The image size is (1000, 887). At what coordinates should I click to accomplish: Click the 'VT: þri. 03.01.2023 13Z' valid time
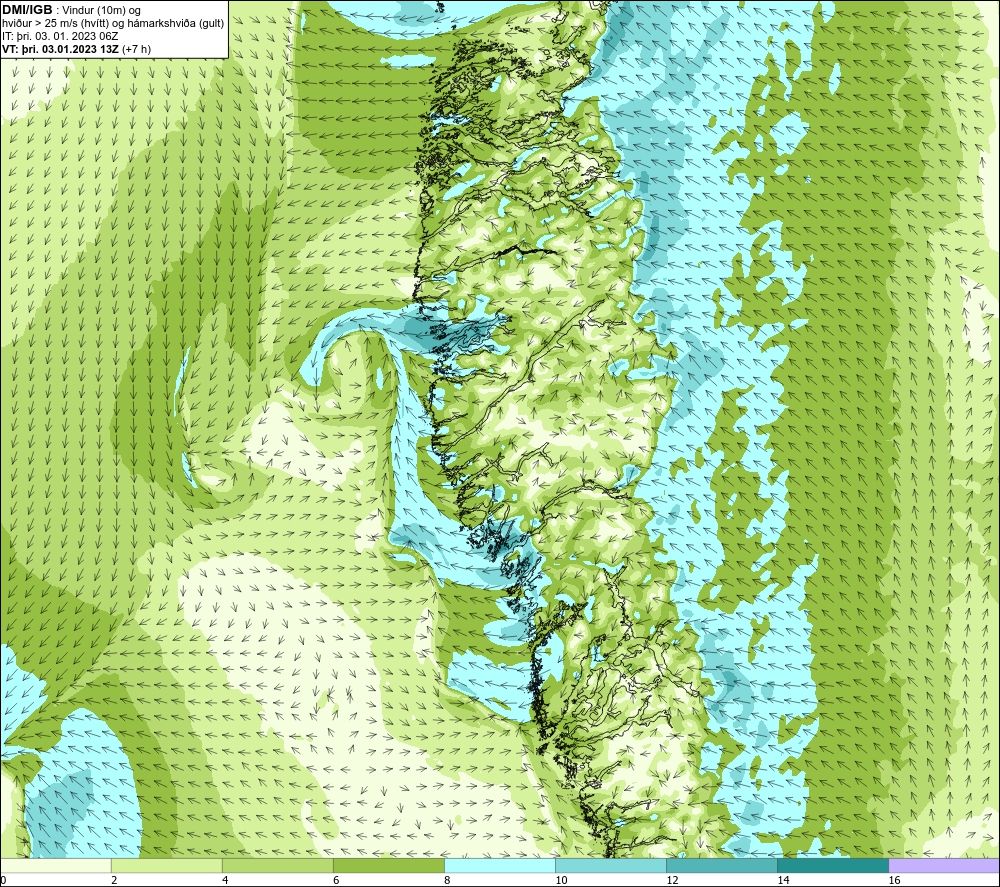[x=60, y=49]
